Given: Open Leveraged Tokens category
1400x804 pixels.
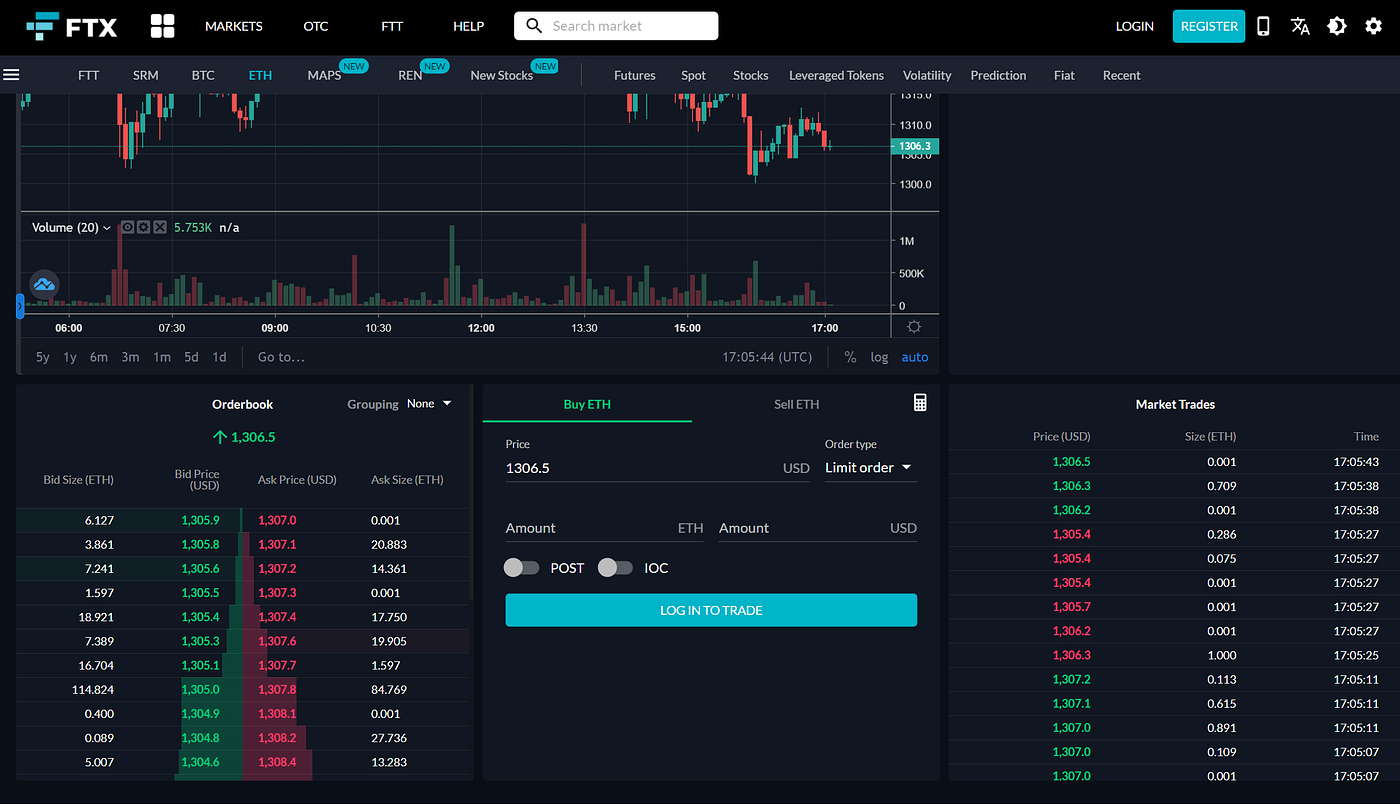Looking at the screenshot, I should [x=837, y=75].
